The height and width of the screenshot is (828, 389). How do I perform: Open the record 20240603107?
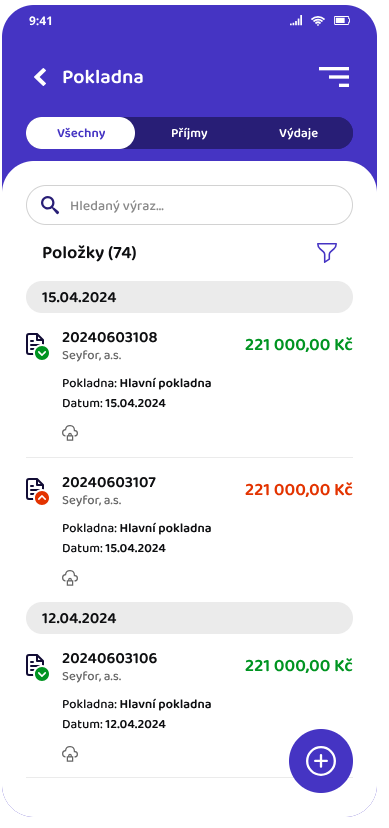click(189, 530)
